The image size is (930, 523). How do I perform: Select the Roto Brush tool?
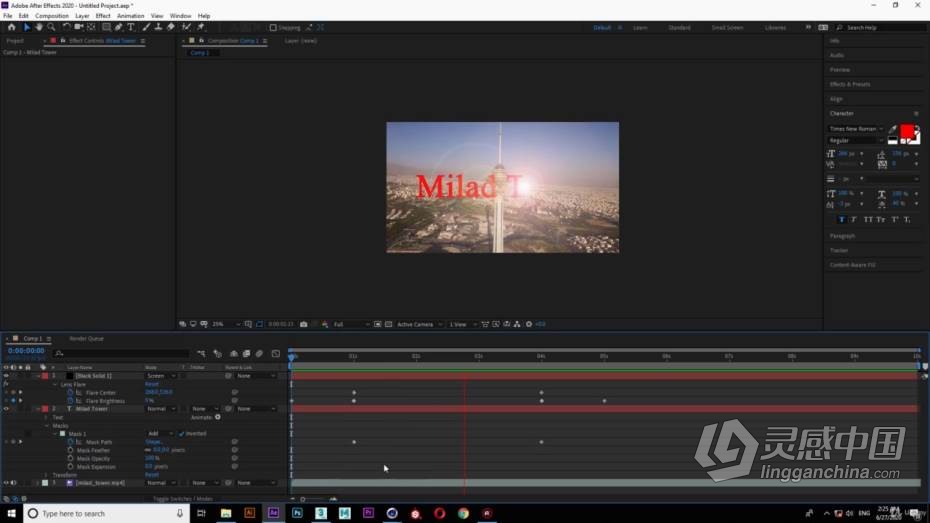click(186, 27)
